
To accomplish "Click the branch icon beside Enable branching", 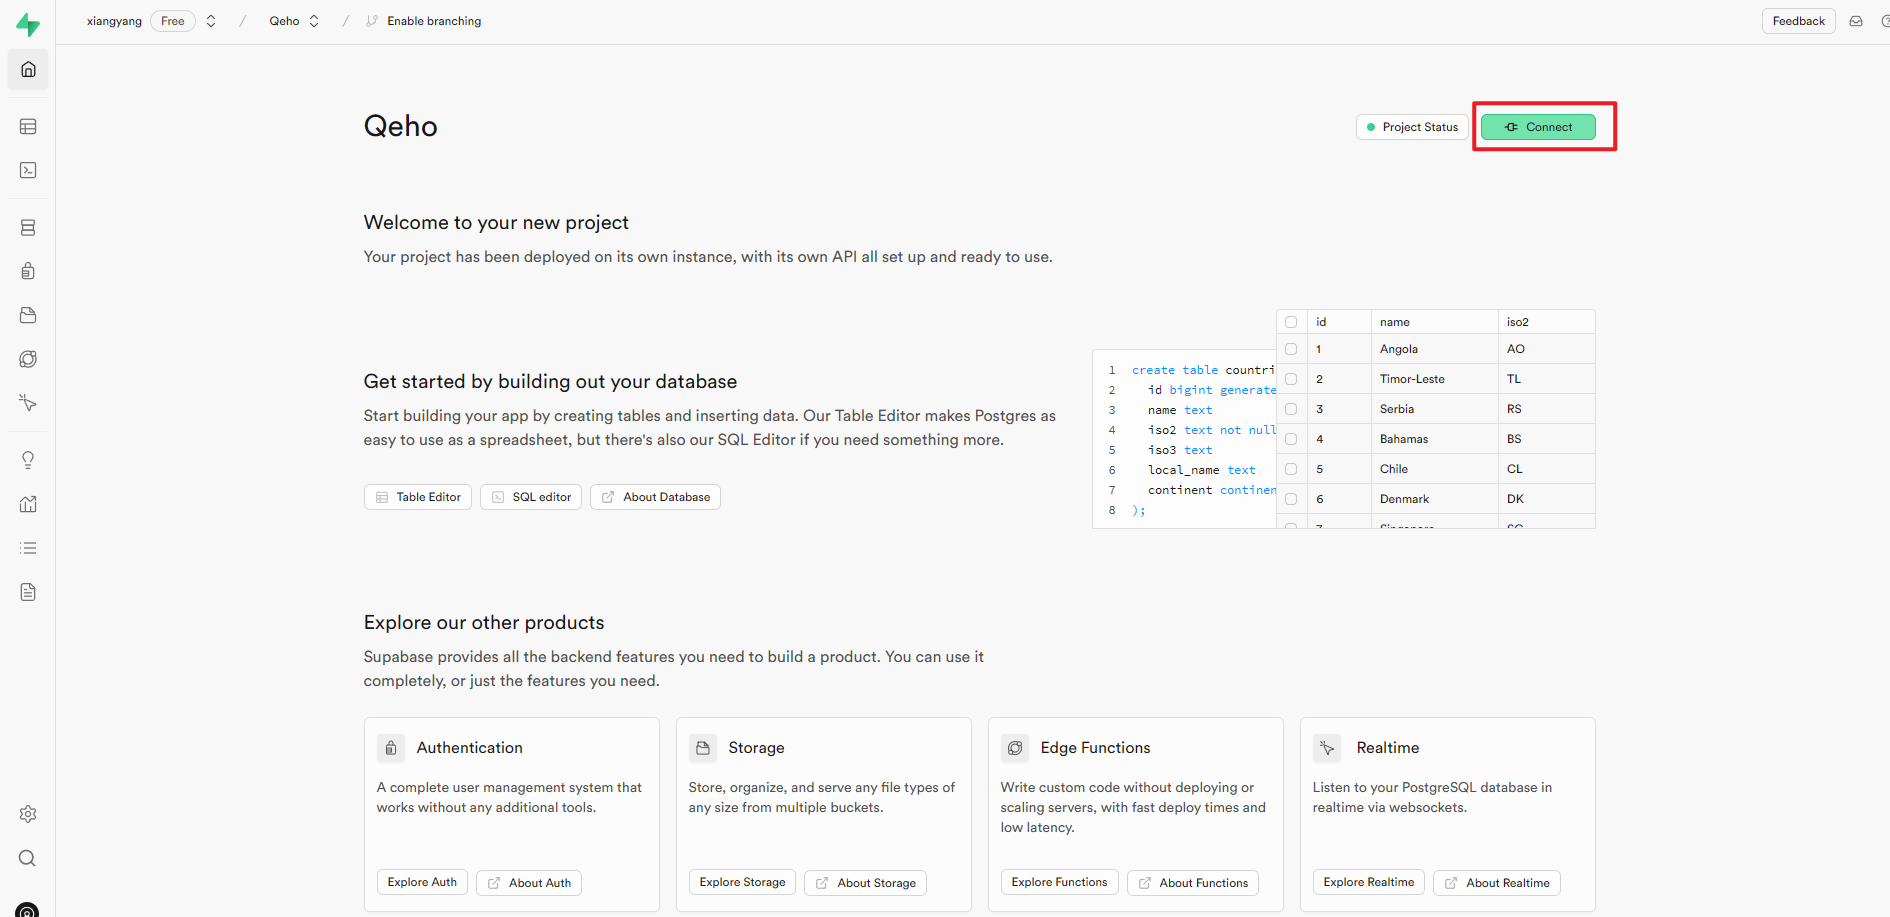I will [x=372, y=21].
